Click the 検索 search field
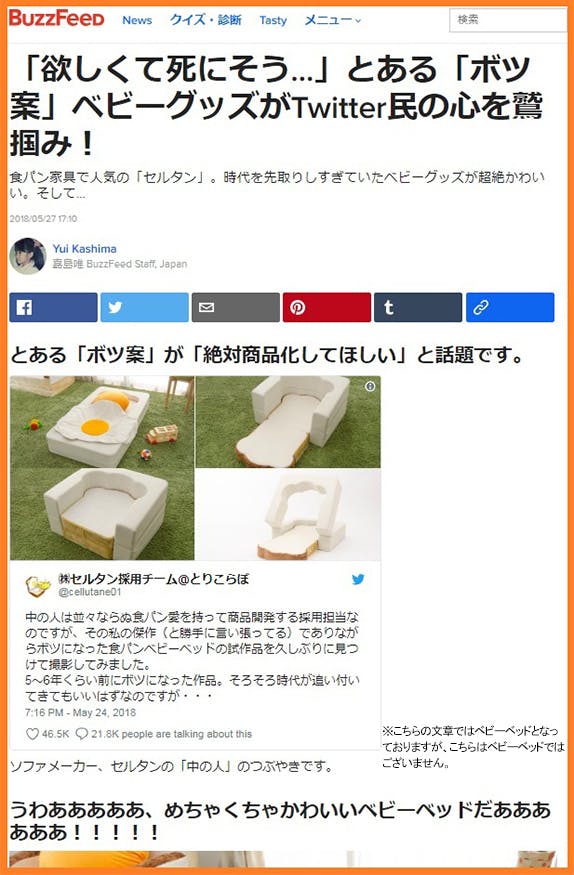The image size is (574, 875). click(x=508, y=20)
